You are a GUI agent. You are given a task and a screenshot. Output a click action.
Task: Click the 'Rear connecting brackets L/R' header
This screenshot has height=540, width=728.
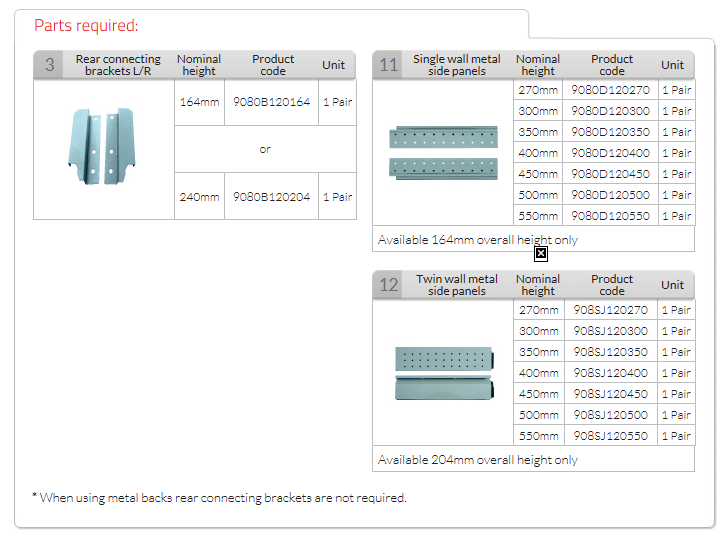(x=118, y=65)
